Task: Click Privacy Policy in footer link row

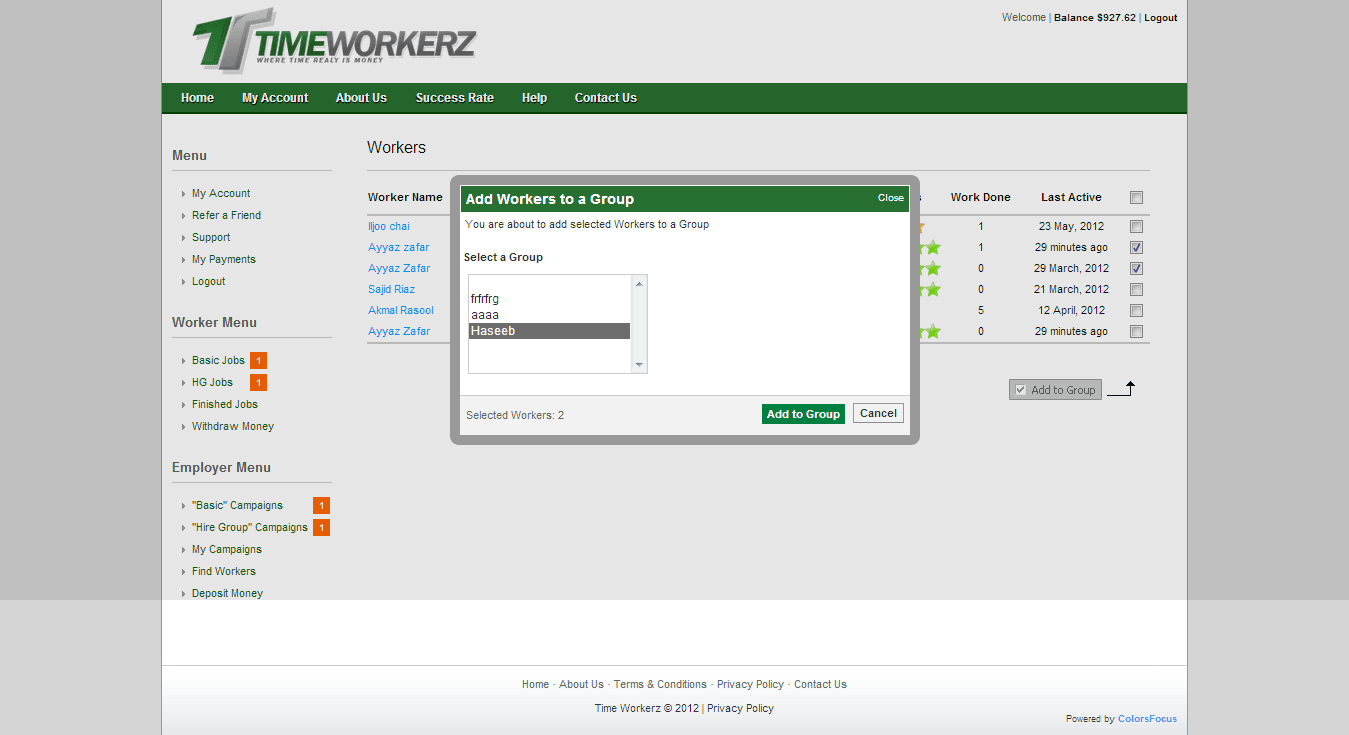Action: pos(750,685)
